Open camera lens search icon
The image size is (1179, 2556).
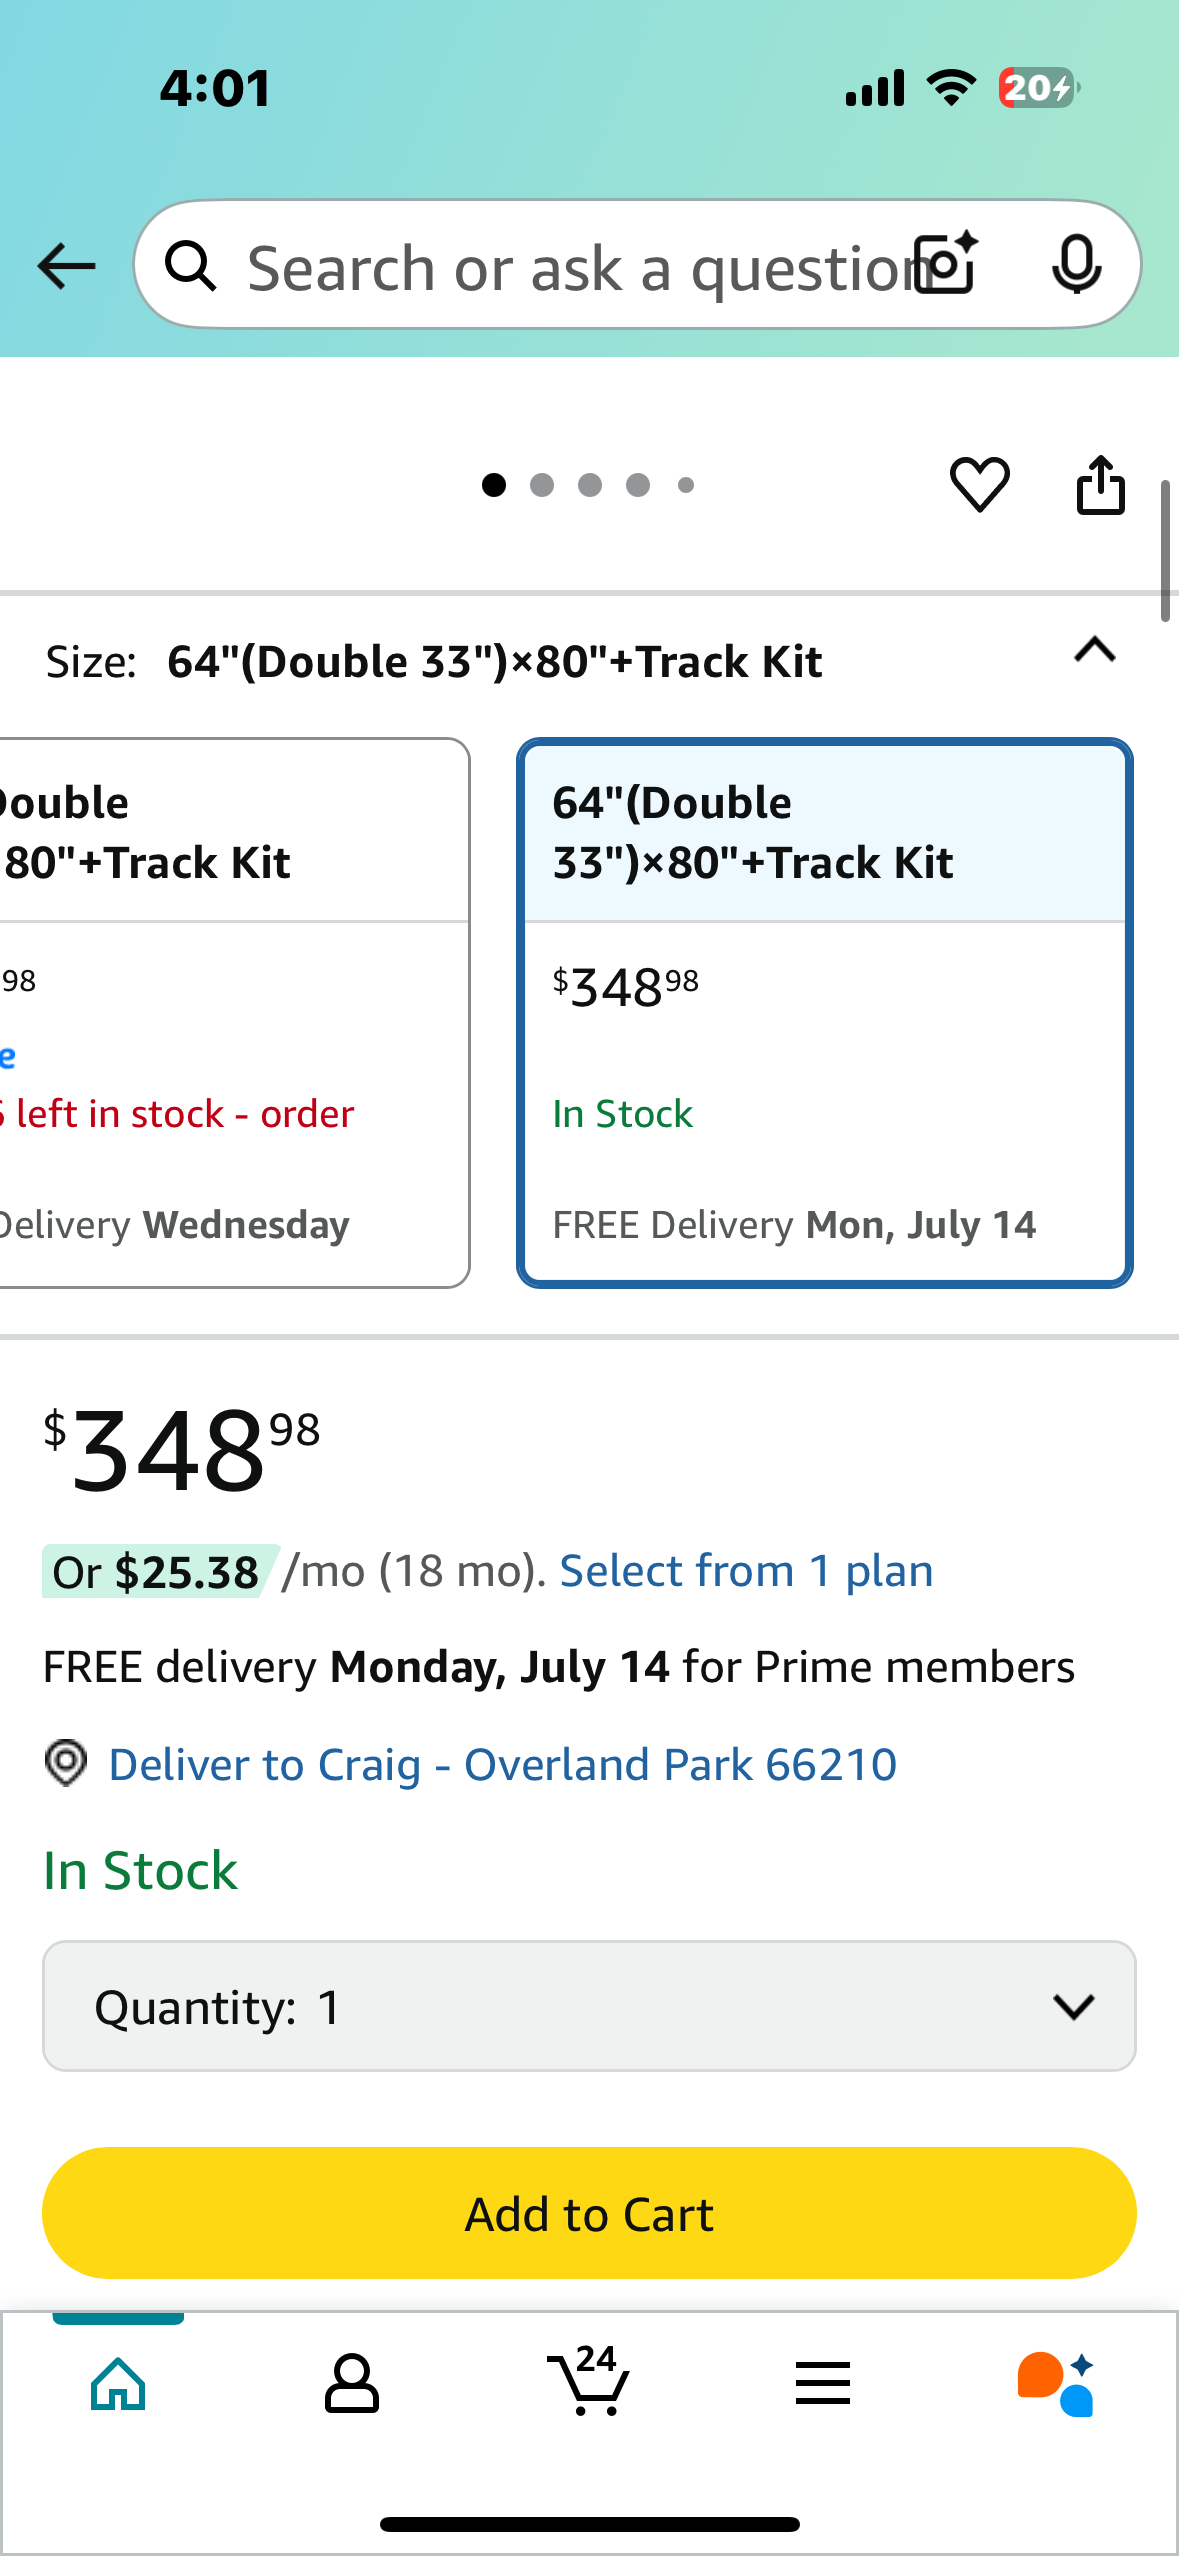[x=947, y=264]
